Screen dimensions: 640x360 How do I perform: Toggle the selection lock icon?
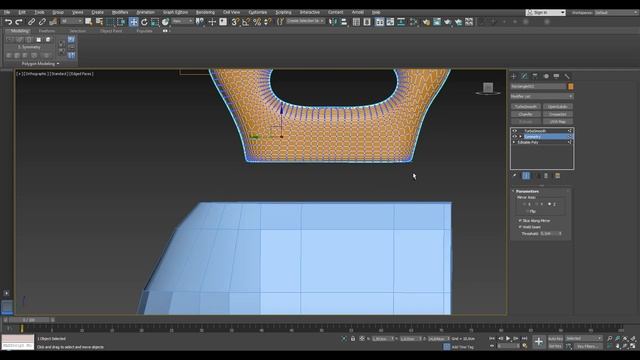click(x=353, y=339)
